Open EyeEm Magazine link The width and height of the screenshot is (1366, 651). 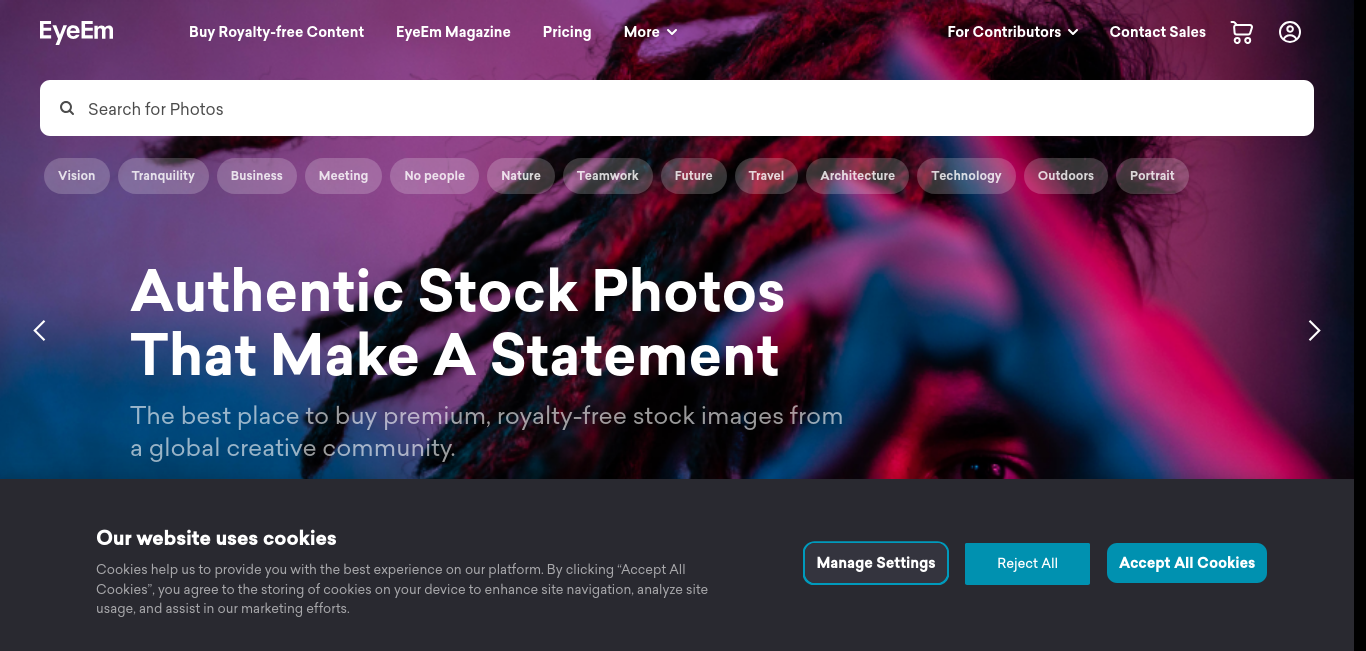[453, 32]
